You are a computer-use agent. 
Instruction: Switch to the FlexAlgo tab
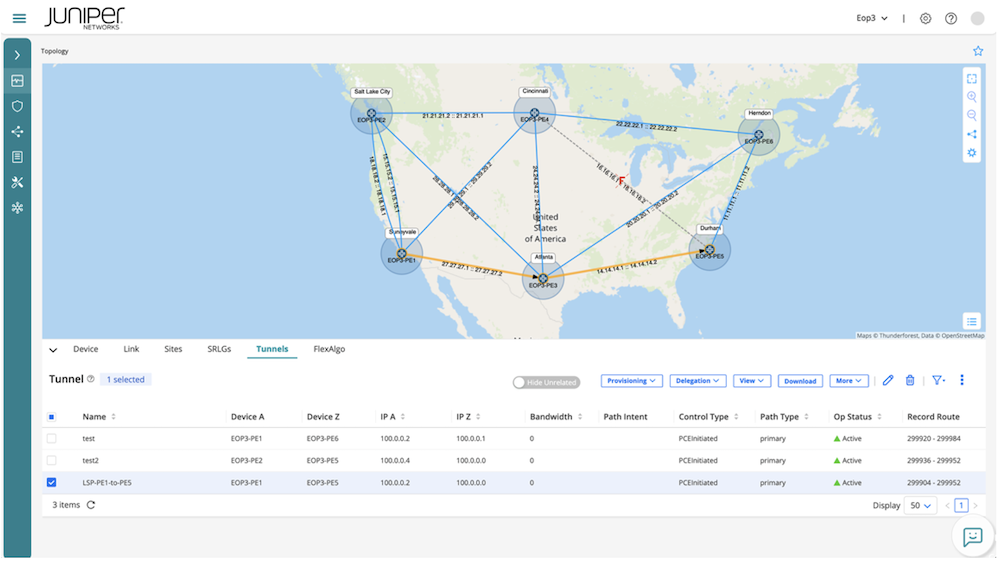pyautogui.click(x=329, y=349)
